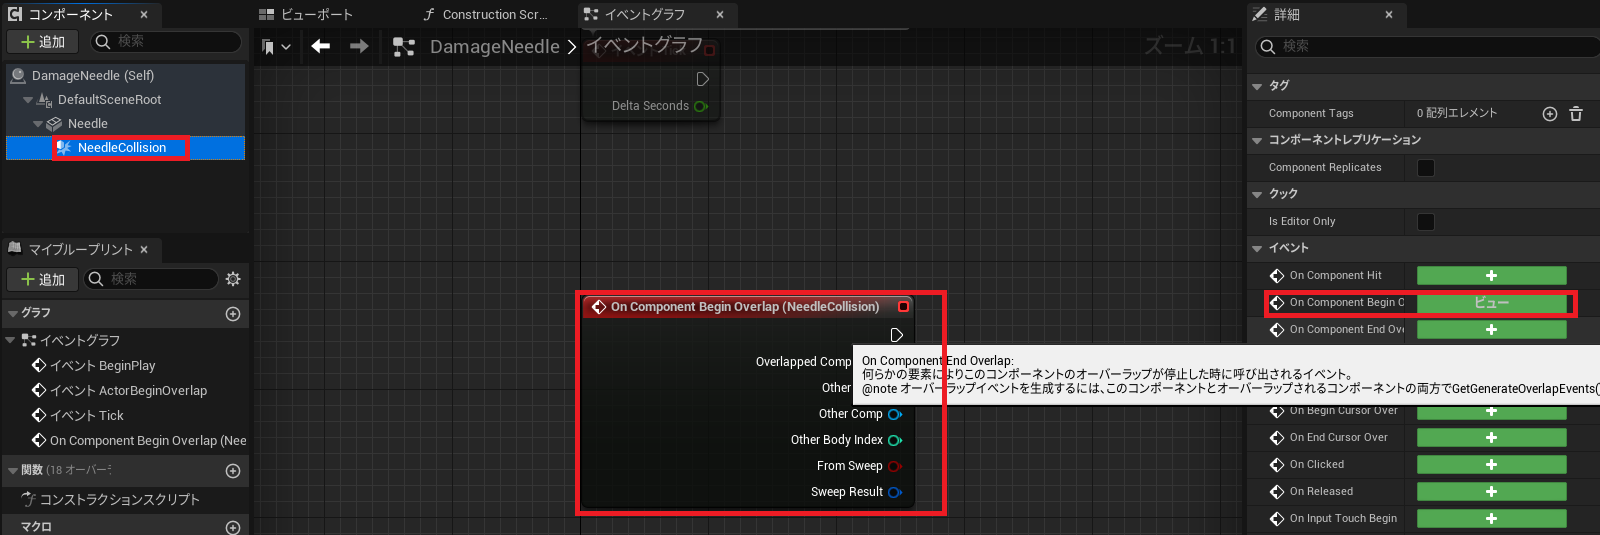Click the overlap node execution output pin

897,335
